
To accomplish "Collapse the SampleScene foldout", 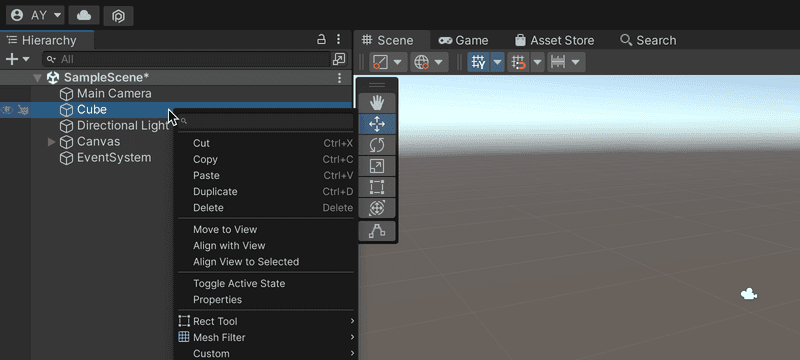I will (37, 78).
